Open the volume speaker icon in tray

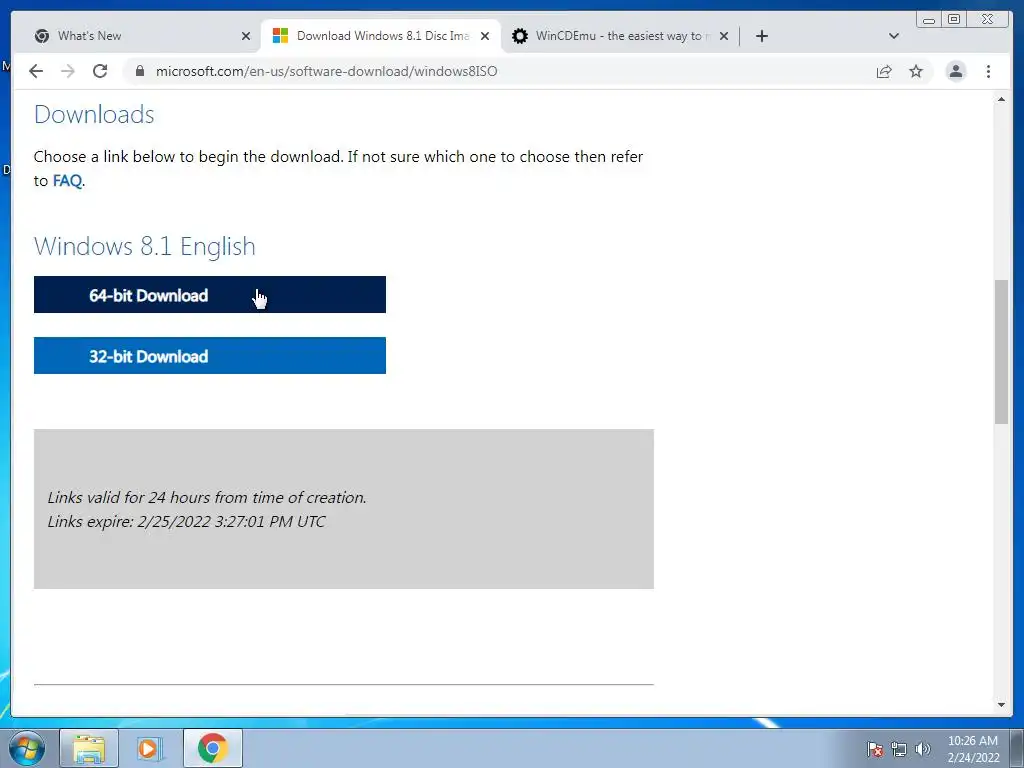point(922,749)
